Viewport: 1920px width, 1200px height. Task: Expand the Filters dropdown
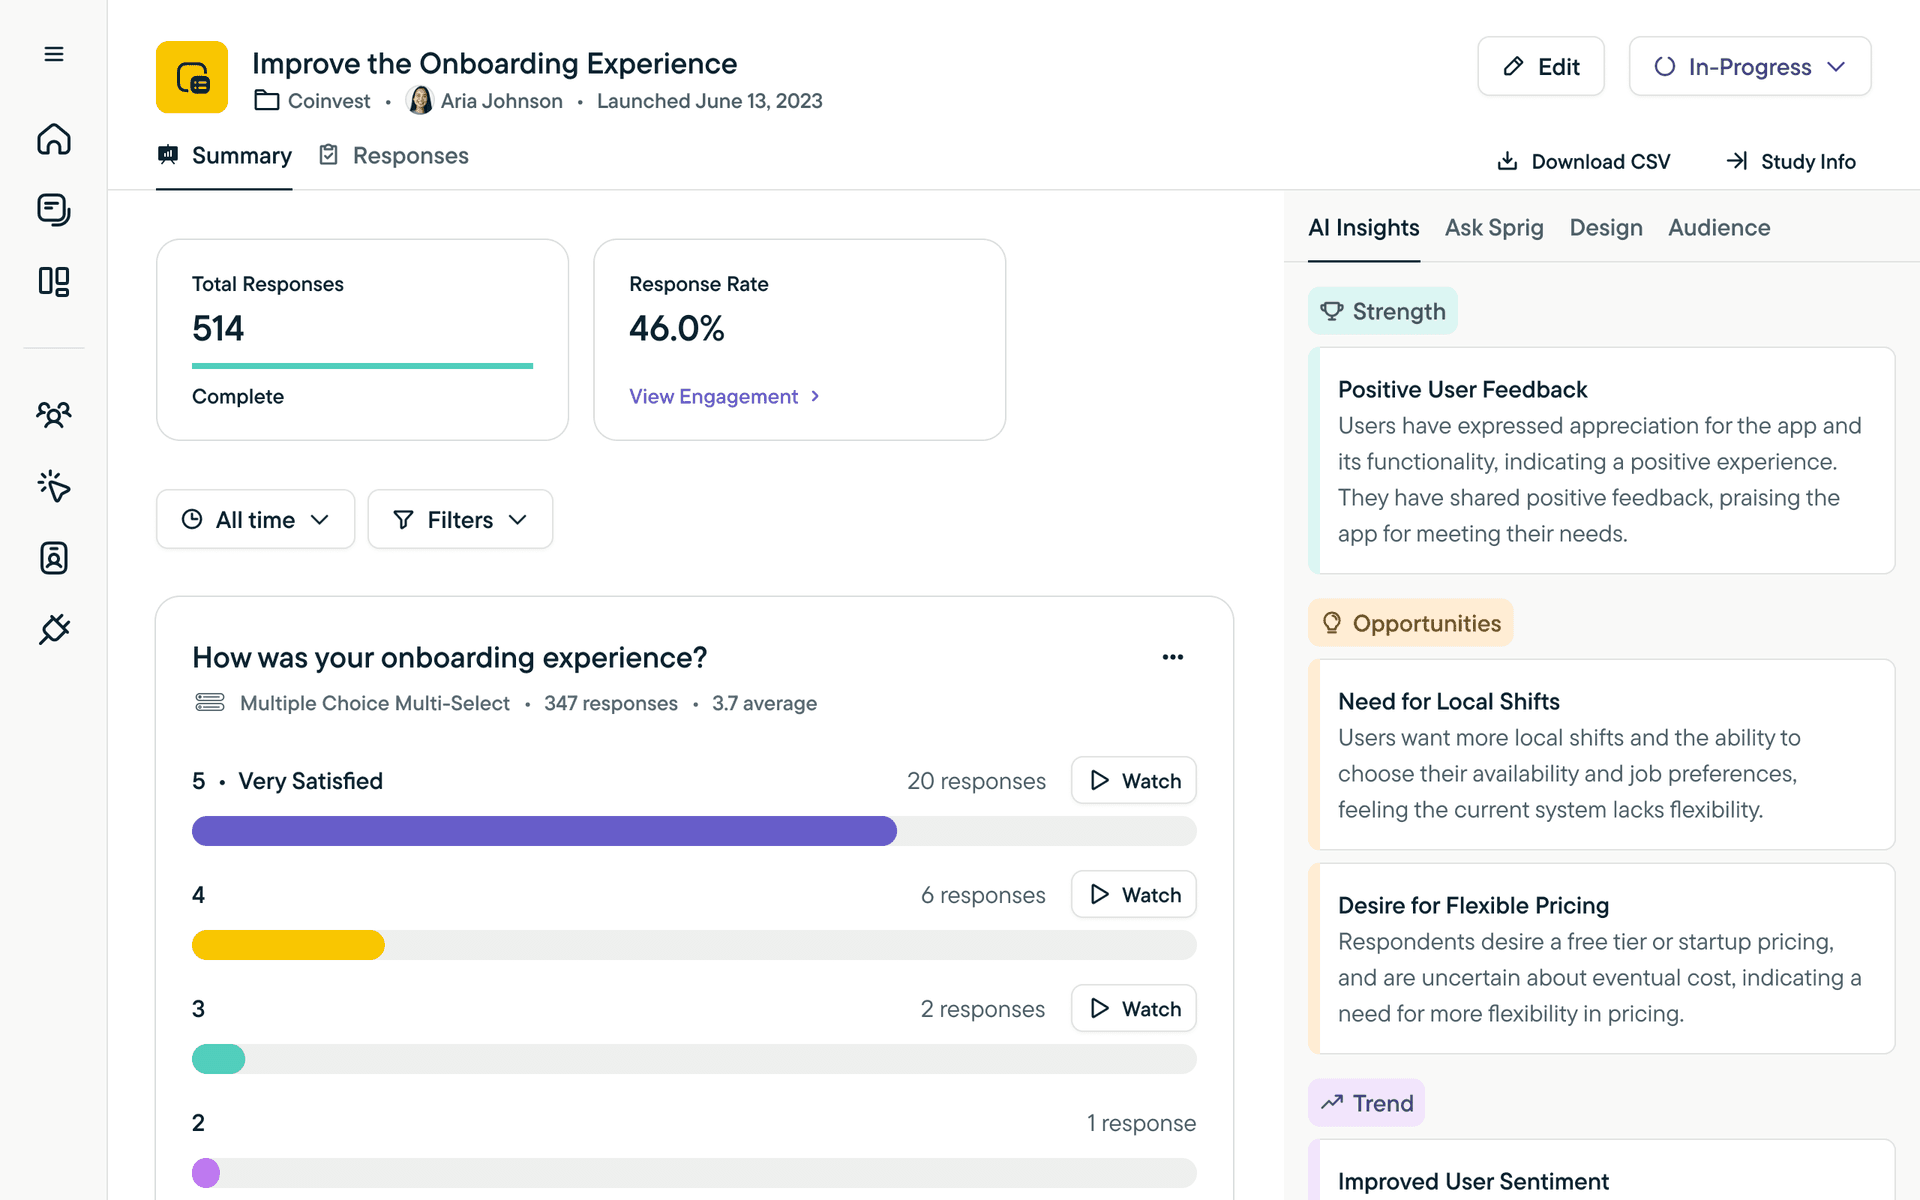(x=460, y=519)
